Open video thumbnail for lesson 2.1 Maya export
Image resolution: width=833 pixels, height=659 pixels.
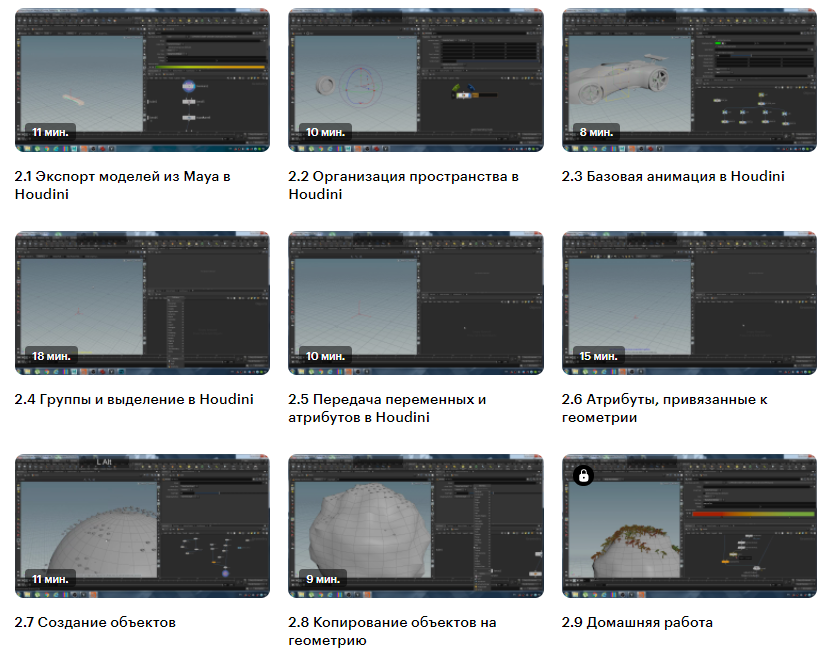click(142, 80)
